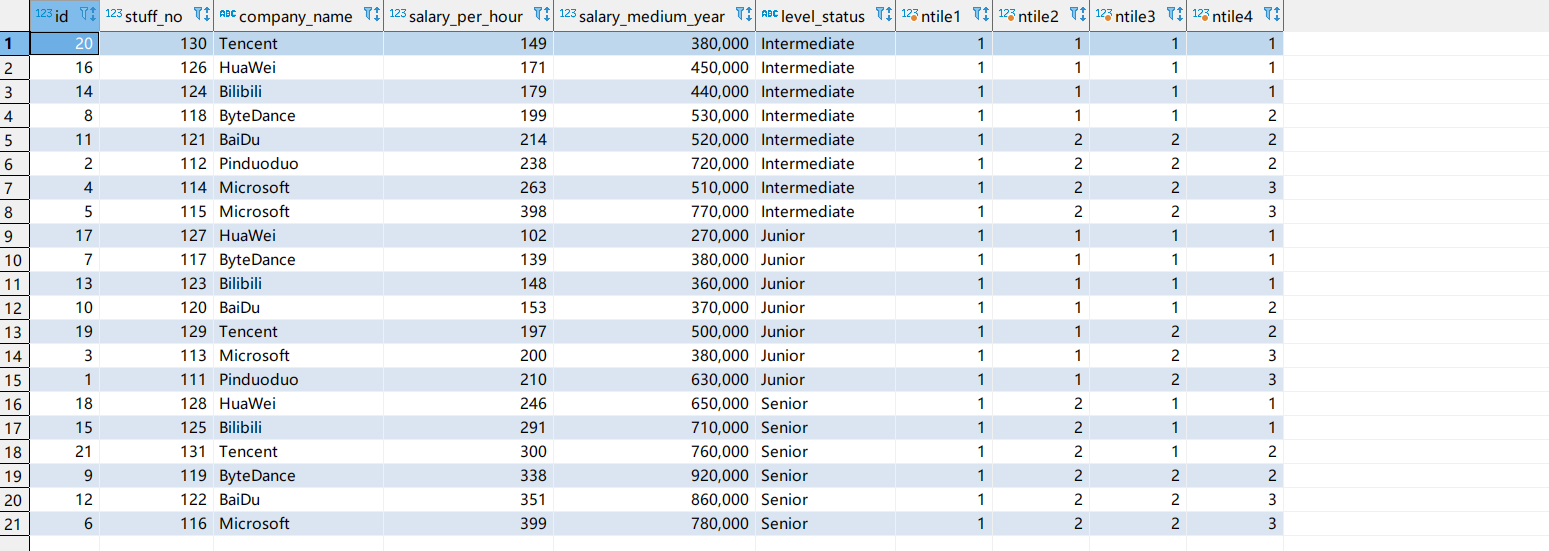The image size is (1549, 551).
Task: Click sort arrows for ntile4 column
Action: click(1277, 15)
